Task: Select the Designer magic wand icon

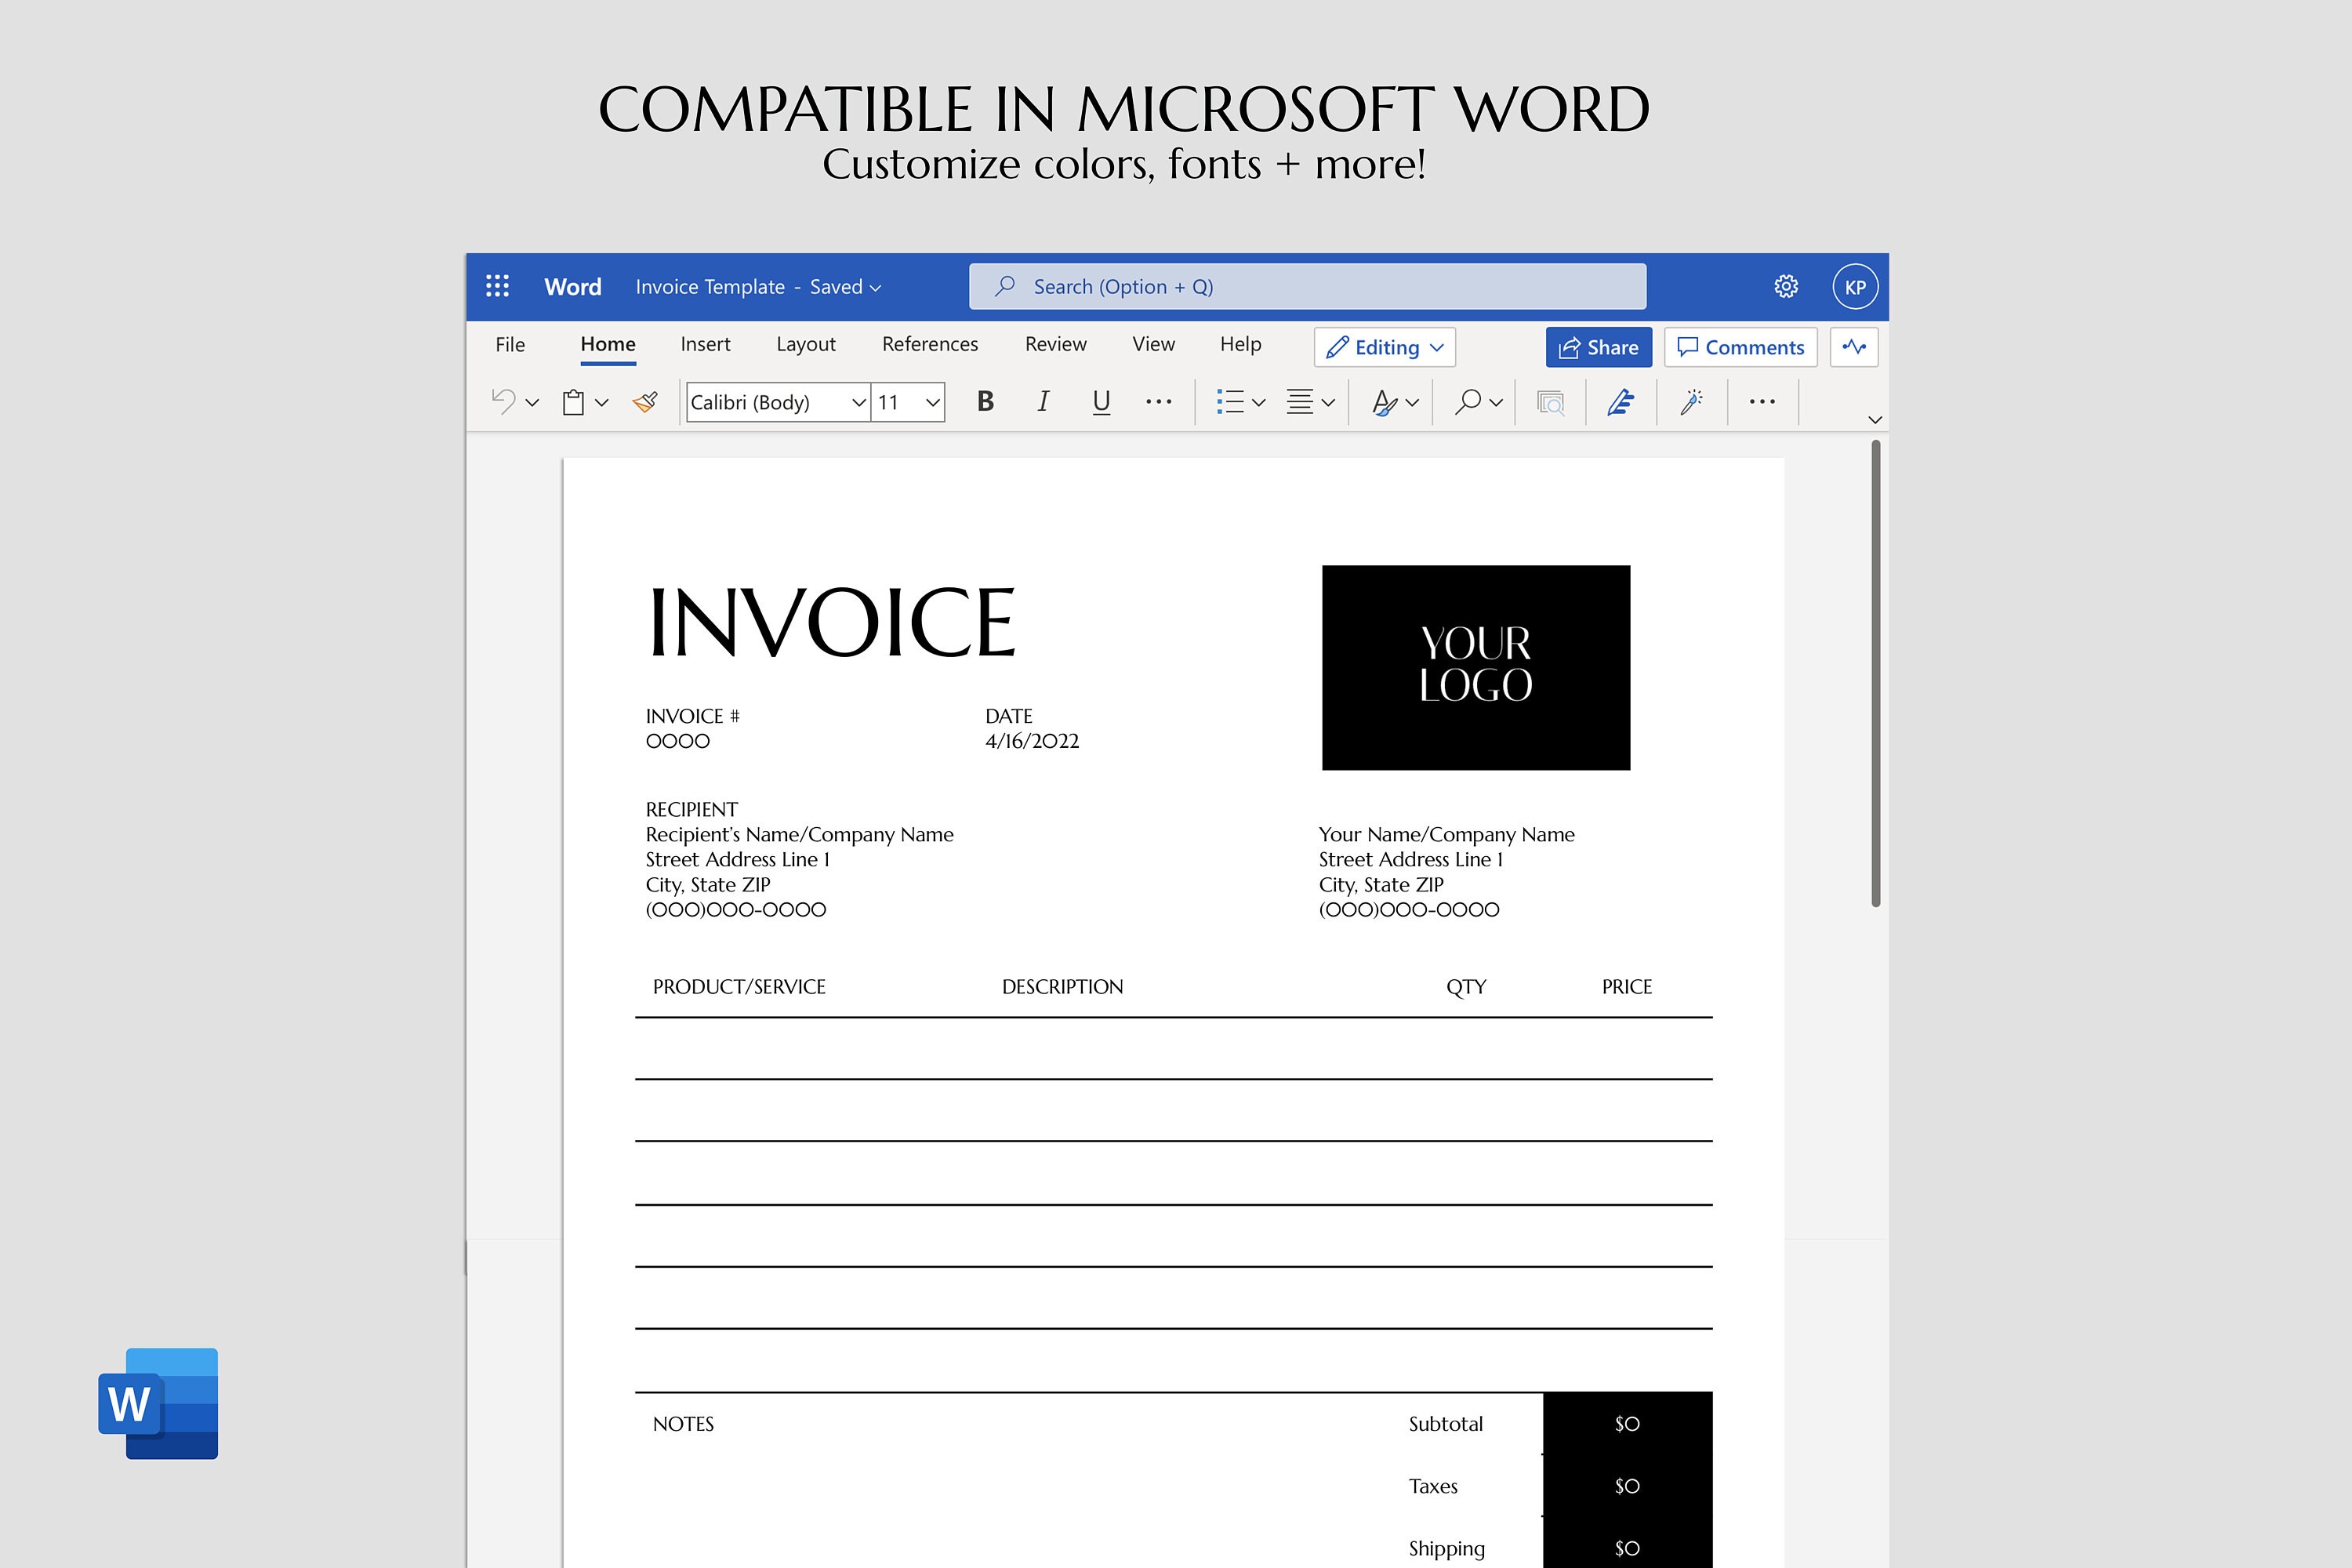Action: tap(1691, 402)
